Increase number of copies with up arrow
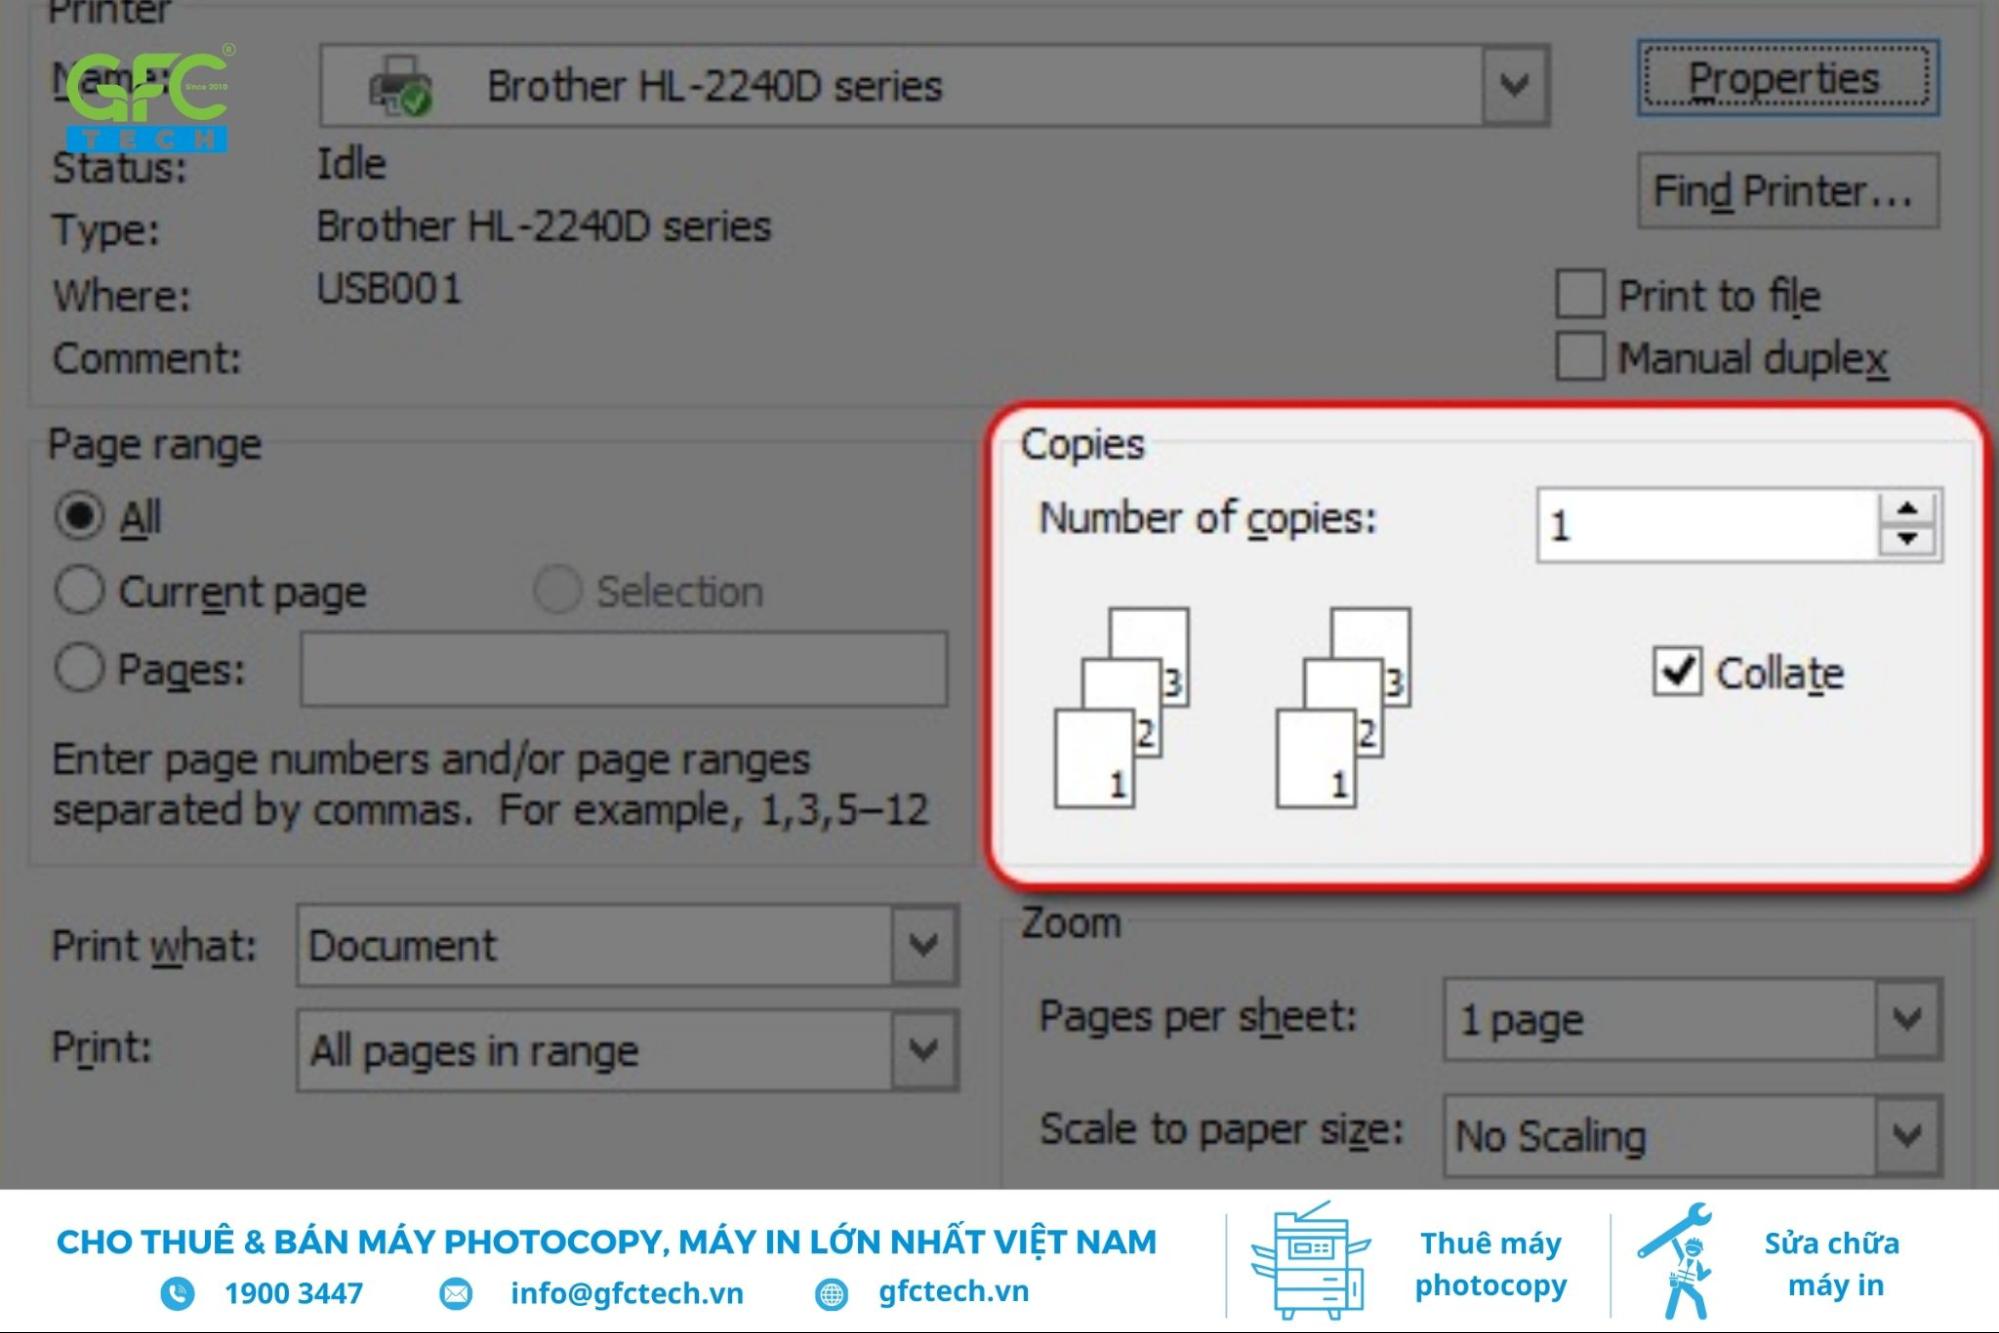The height and width of the screenshot is (1333, 1999). (x=1908, y=509)
